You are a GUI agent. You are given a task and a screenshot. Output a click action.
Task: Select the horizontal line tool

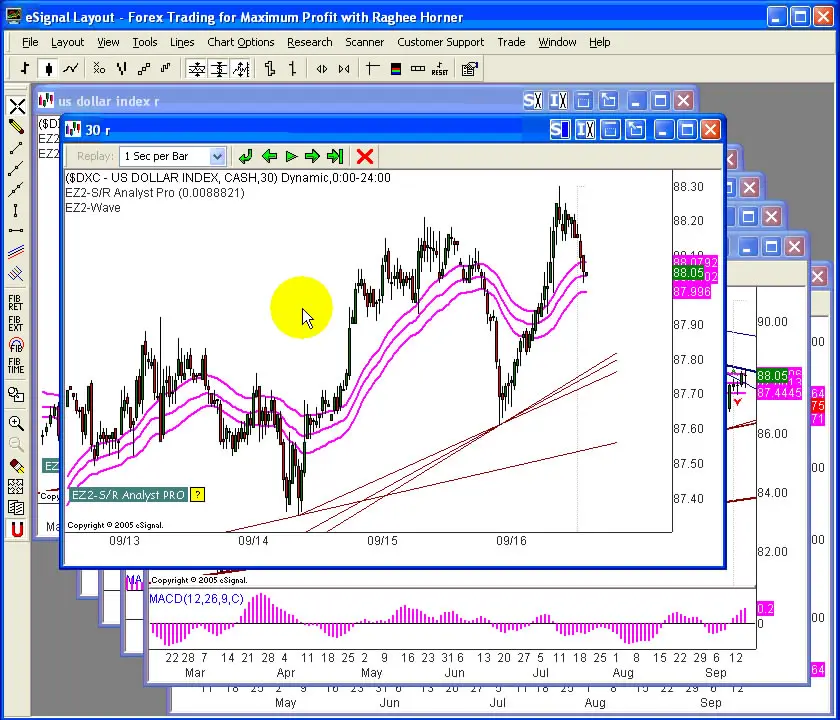(16, 230)
